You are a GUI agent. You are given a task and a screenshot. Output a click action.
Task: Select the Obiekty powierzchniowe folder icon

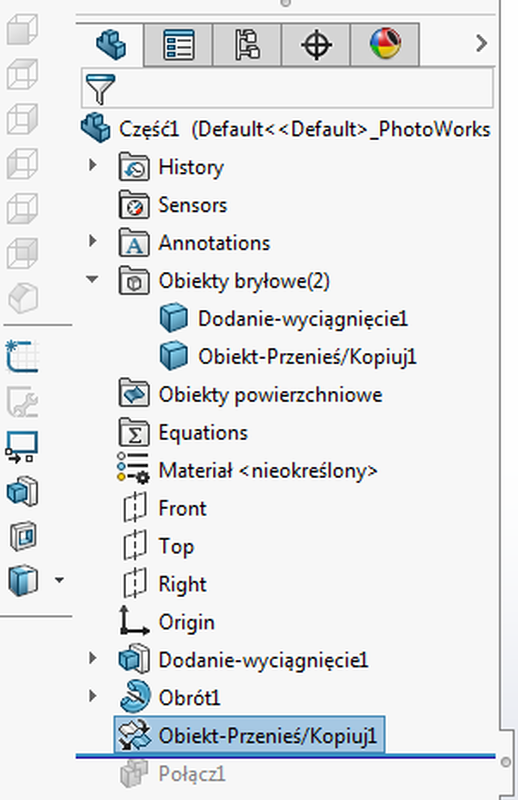tap(134, 394)
